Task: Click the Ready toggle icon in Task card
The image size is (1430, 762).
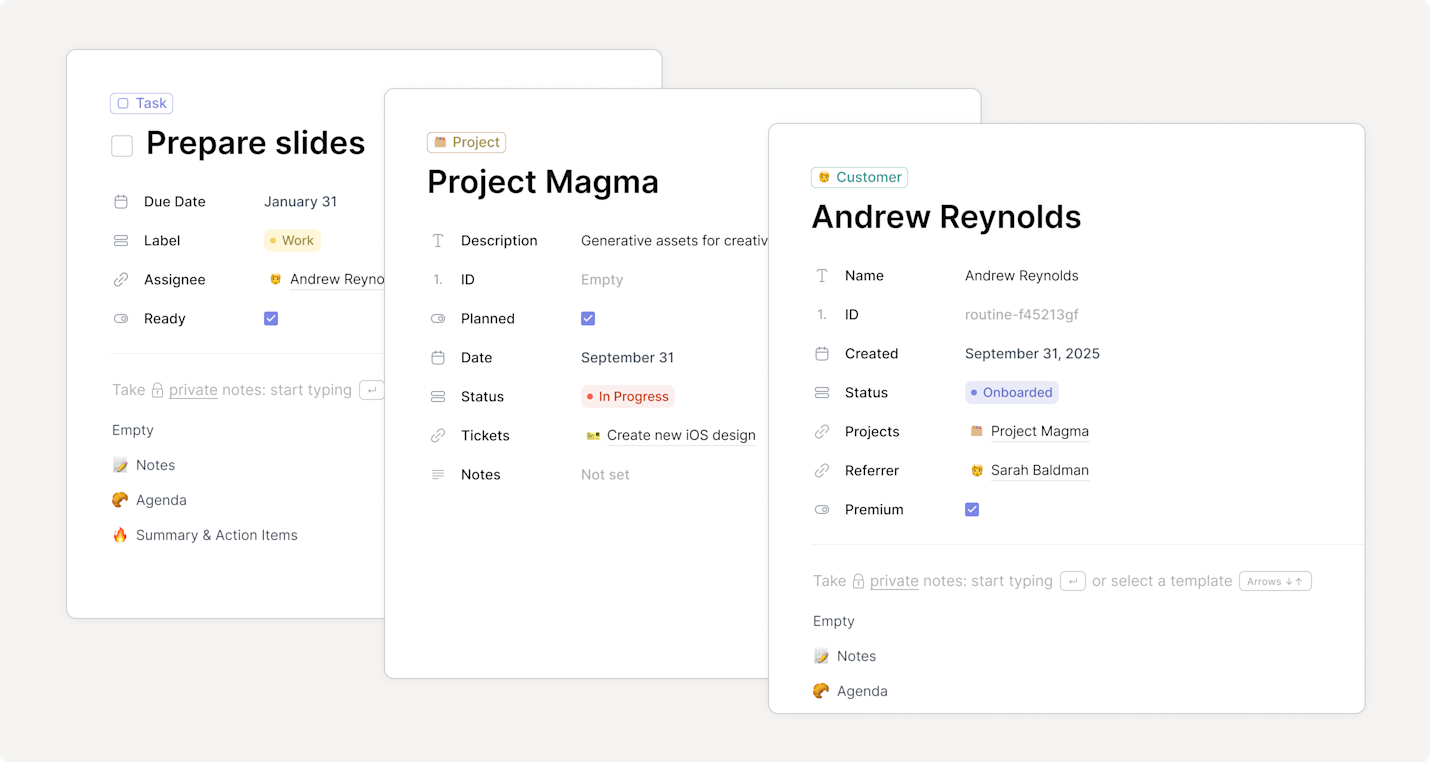Action: [121, 319]
